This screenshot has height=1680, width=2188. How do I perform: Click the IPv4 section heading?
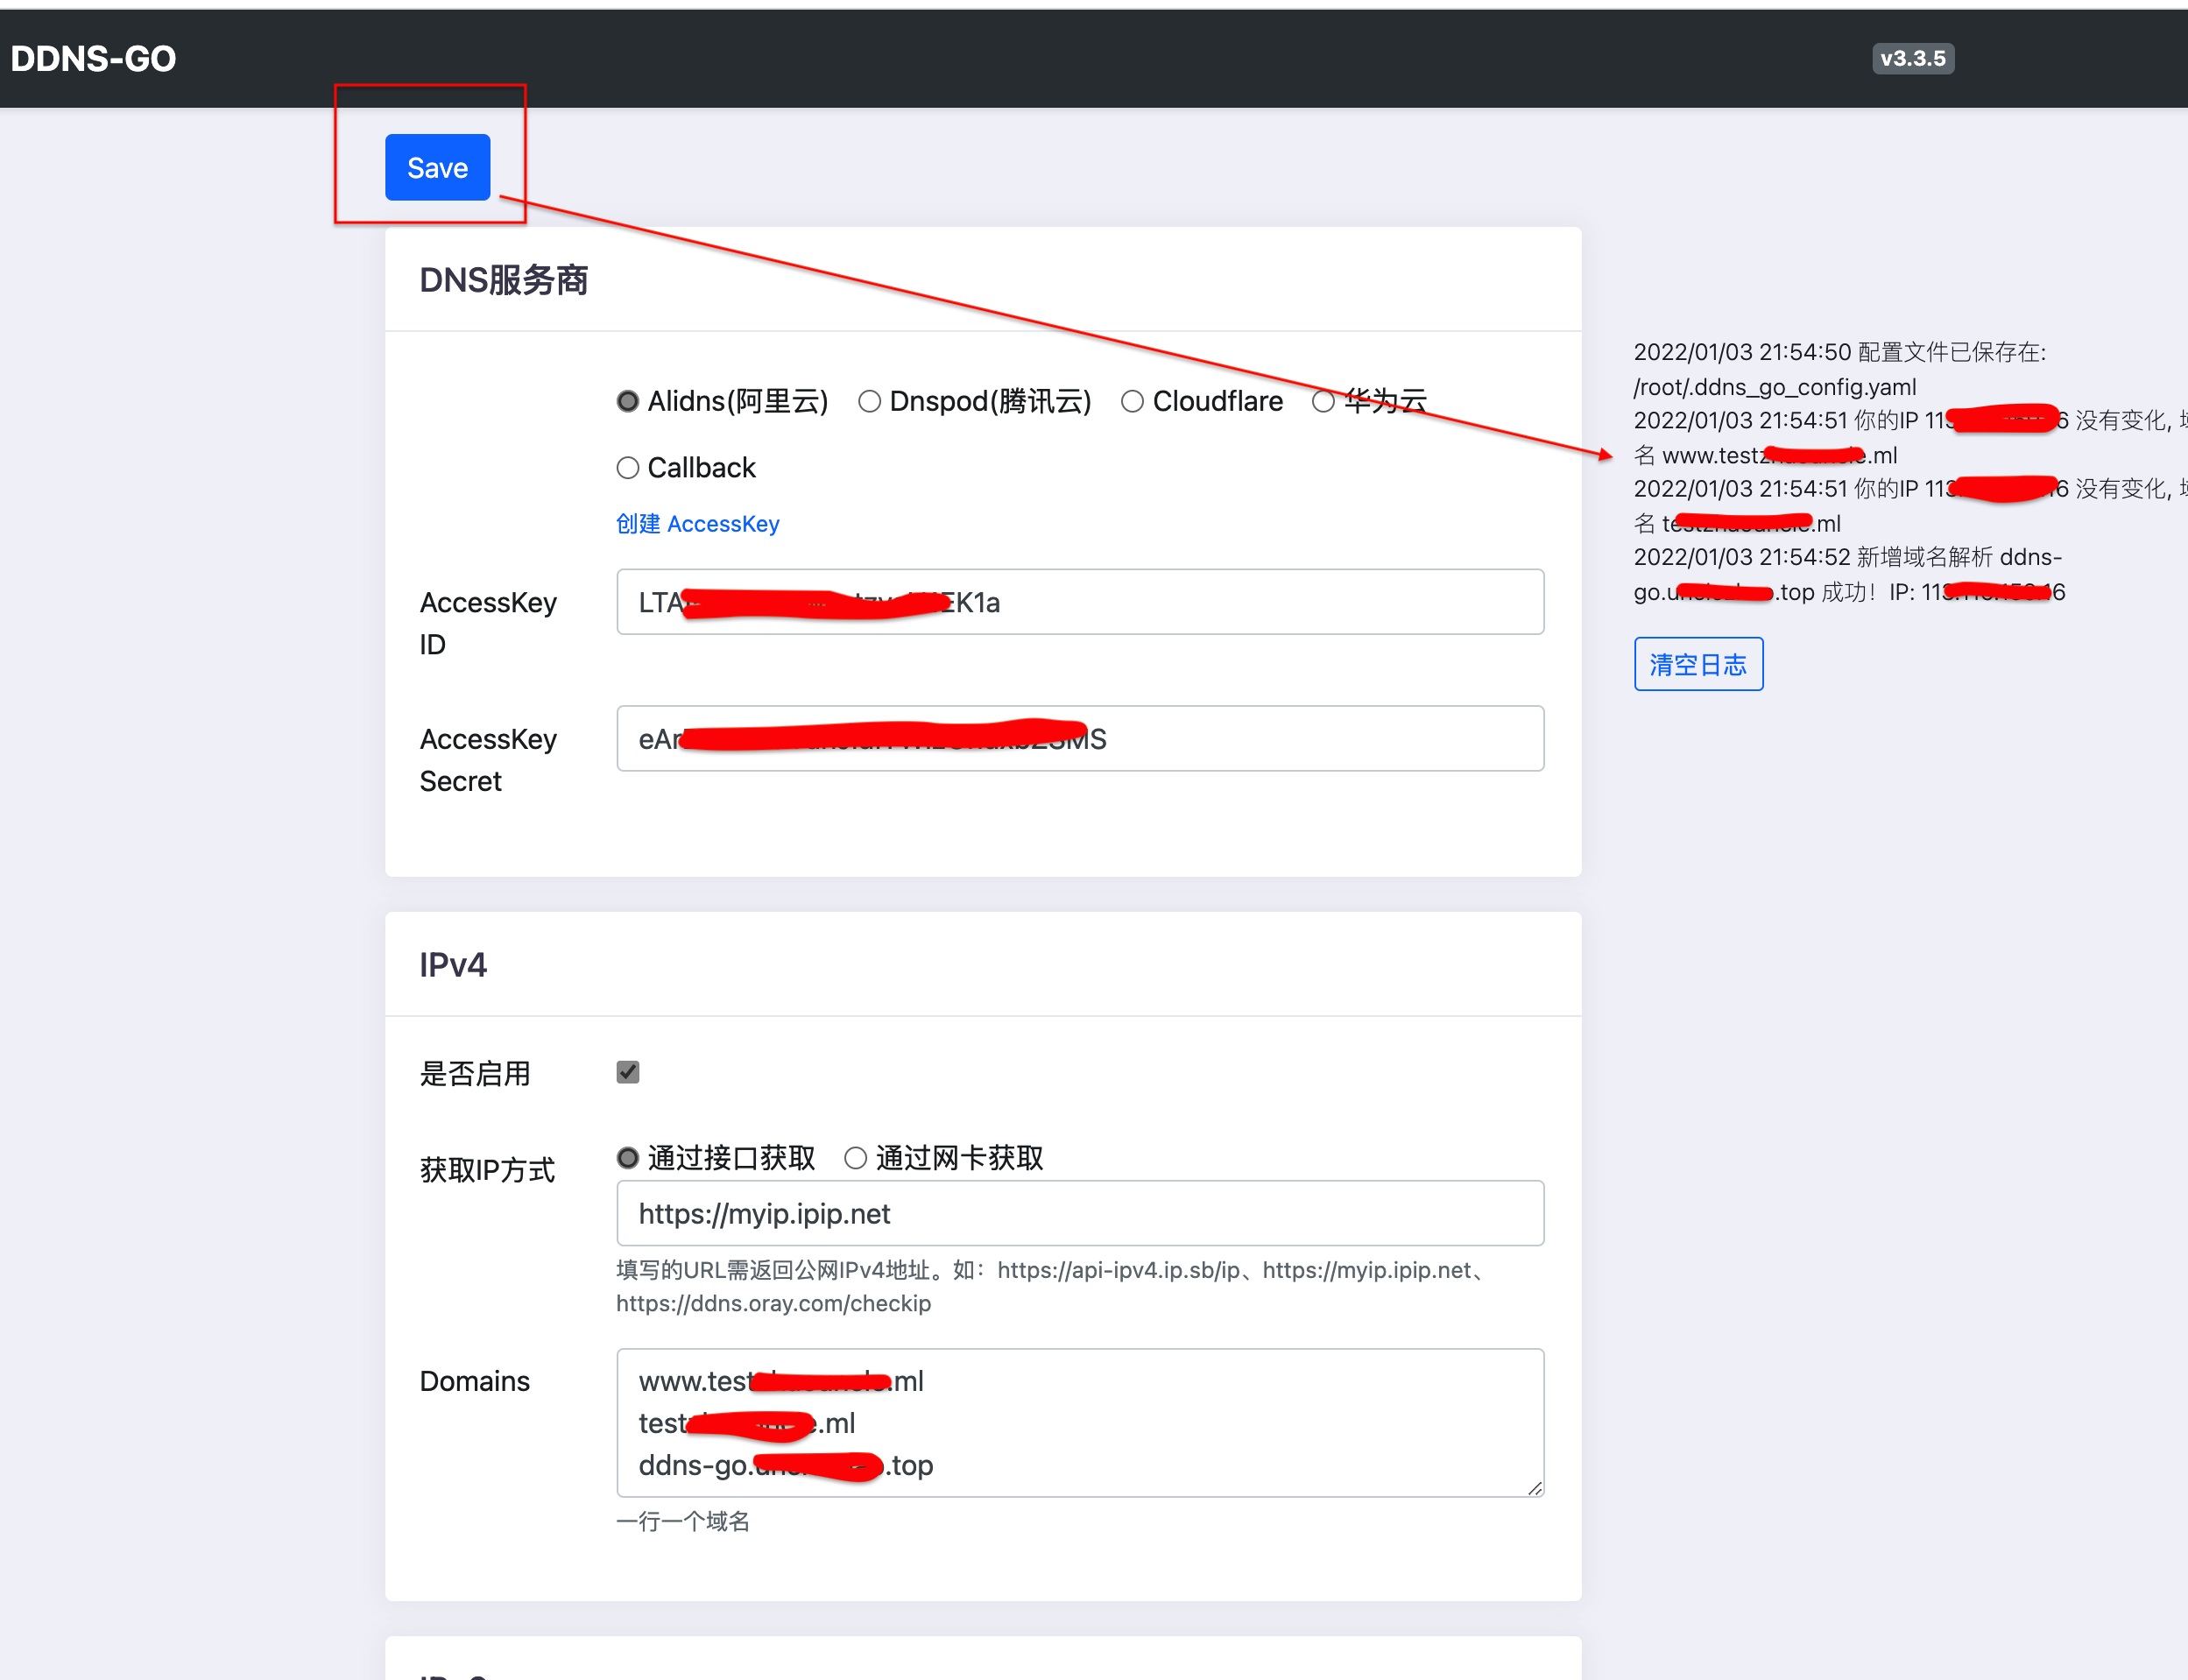point(453,965)
